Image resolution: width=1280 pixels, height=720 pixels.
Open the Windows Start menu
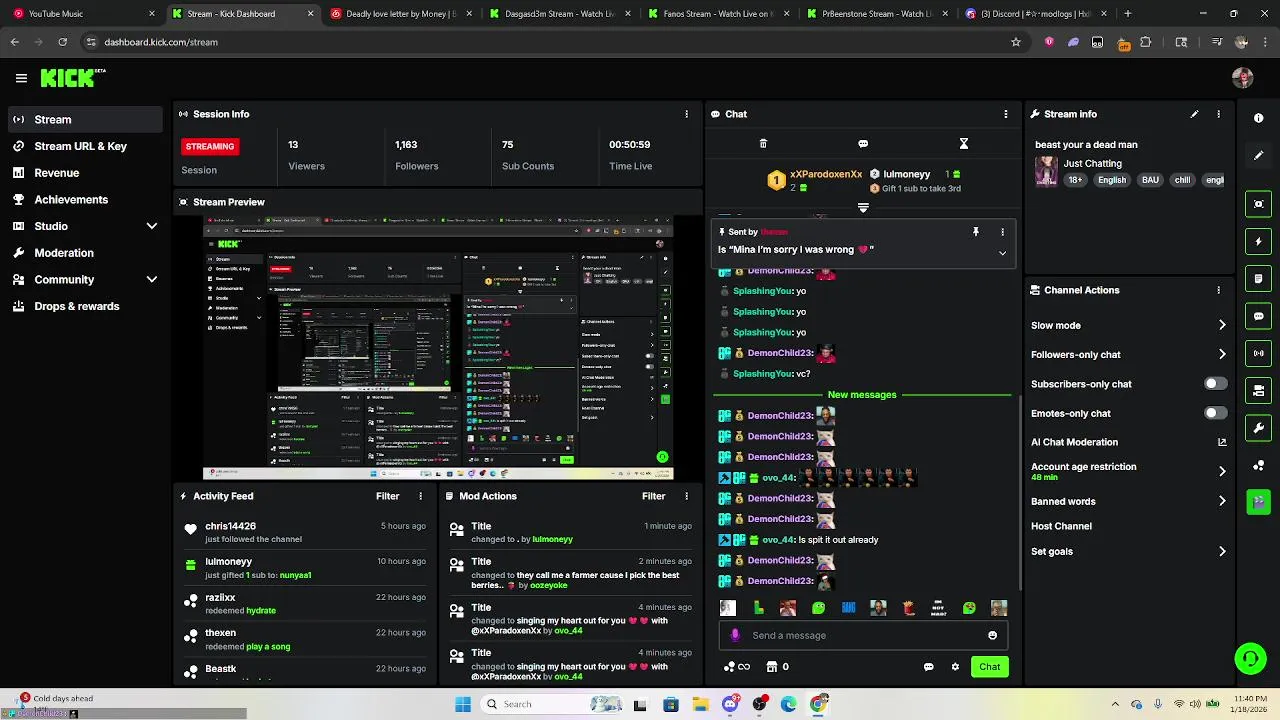click(463, 704)
